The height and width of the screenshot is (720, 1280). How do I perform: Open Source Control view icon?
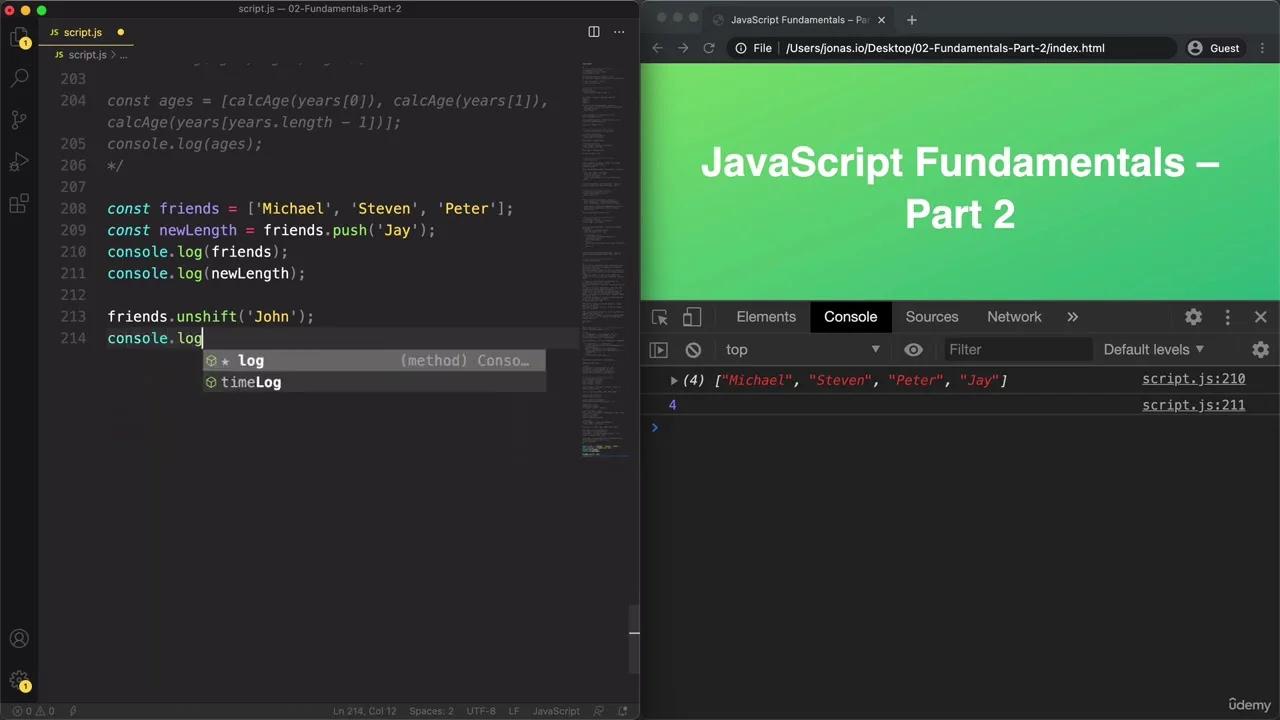click(x=19, y=120)
